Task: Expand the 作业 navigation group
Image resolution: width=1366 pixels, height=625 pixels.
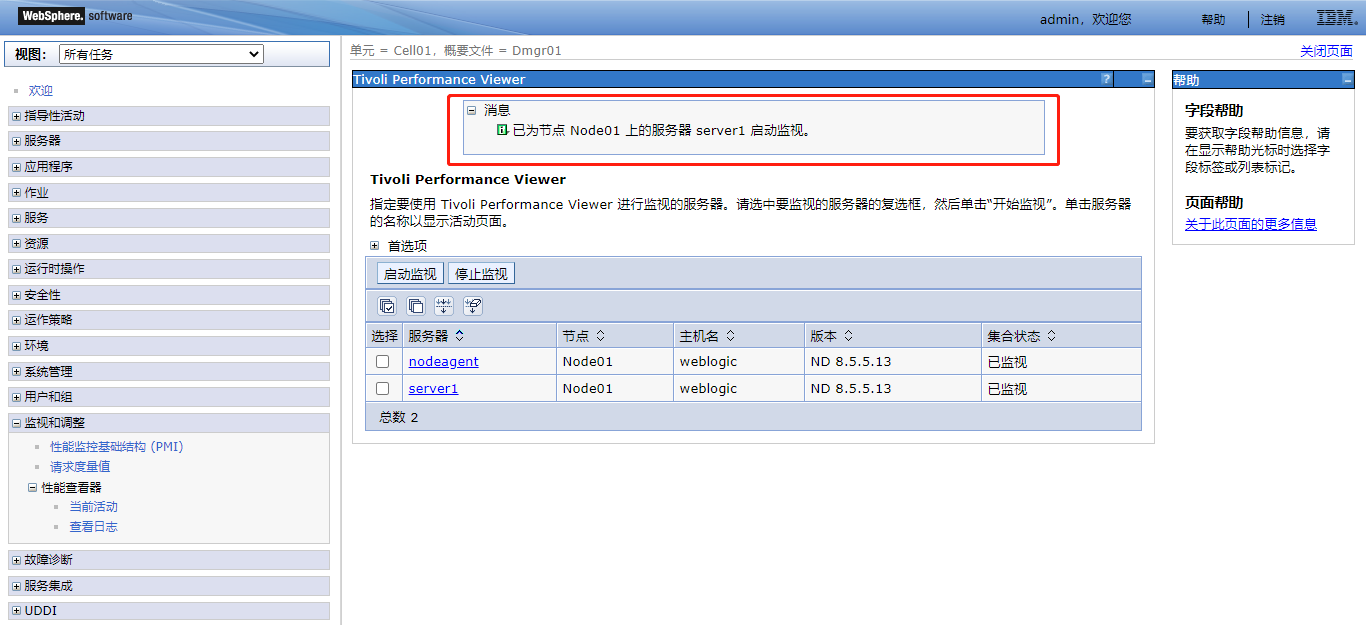Action: click(x=16, y=193)
